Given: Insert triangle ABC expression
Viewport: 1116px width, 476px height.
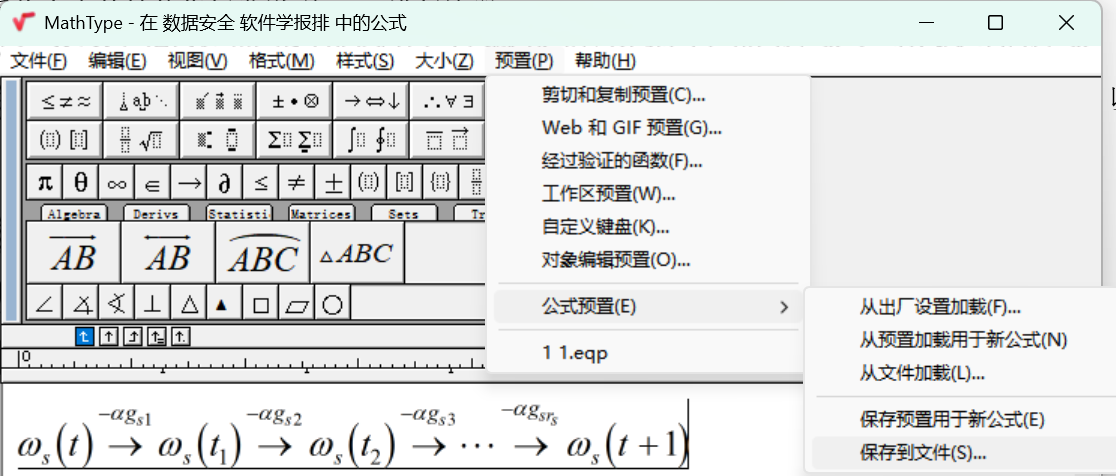Looking at the screenshot, I should 357,253.
